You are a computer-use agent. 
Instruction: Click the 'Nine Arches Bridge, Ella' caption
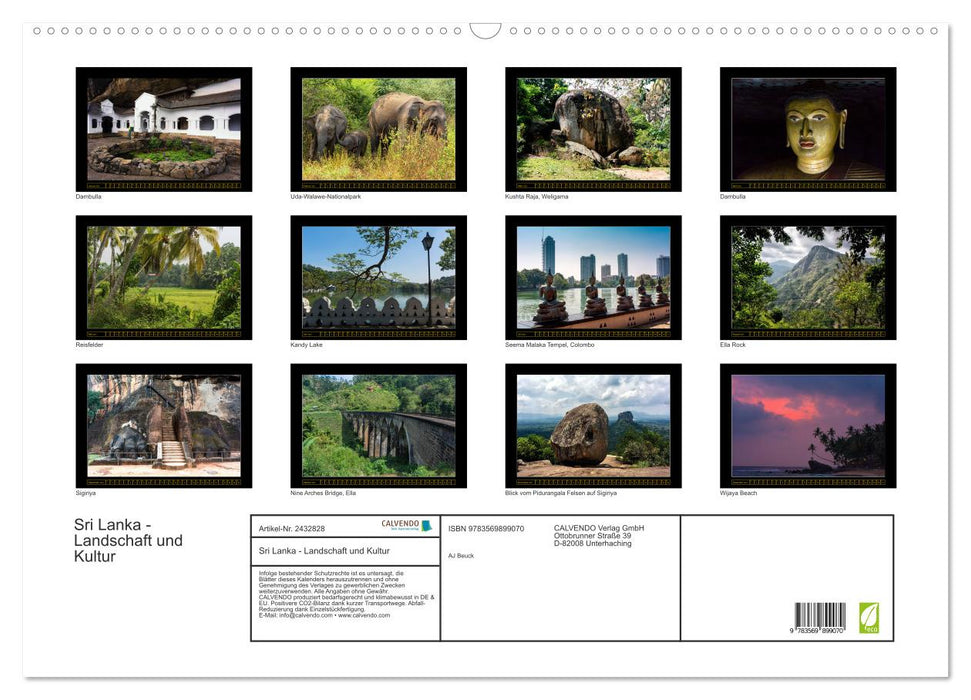[323, 493]
